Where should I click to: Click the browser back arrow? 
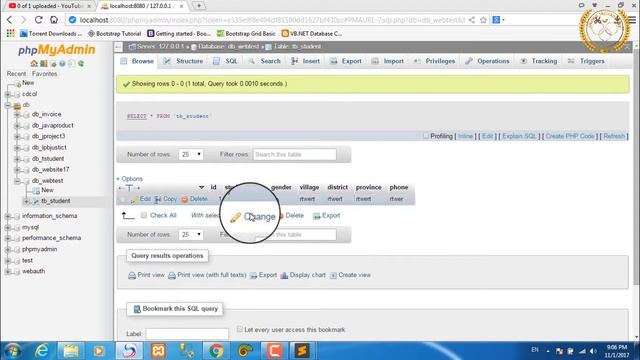click(x=10, y=20)
